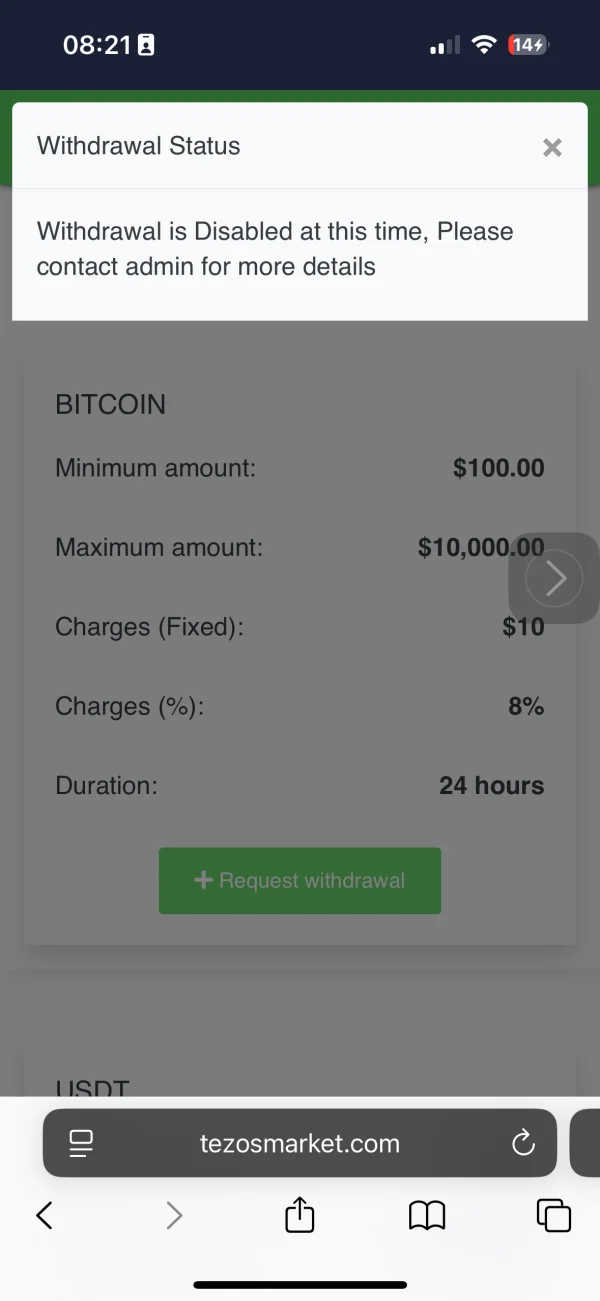Tap the Withdrawal Status title
Image resolution: width=600 pixels, height=1301 pixels.
tap(139, 146)
